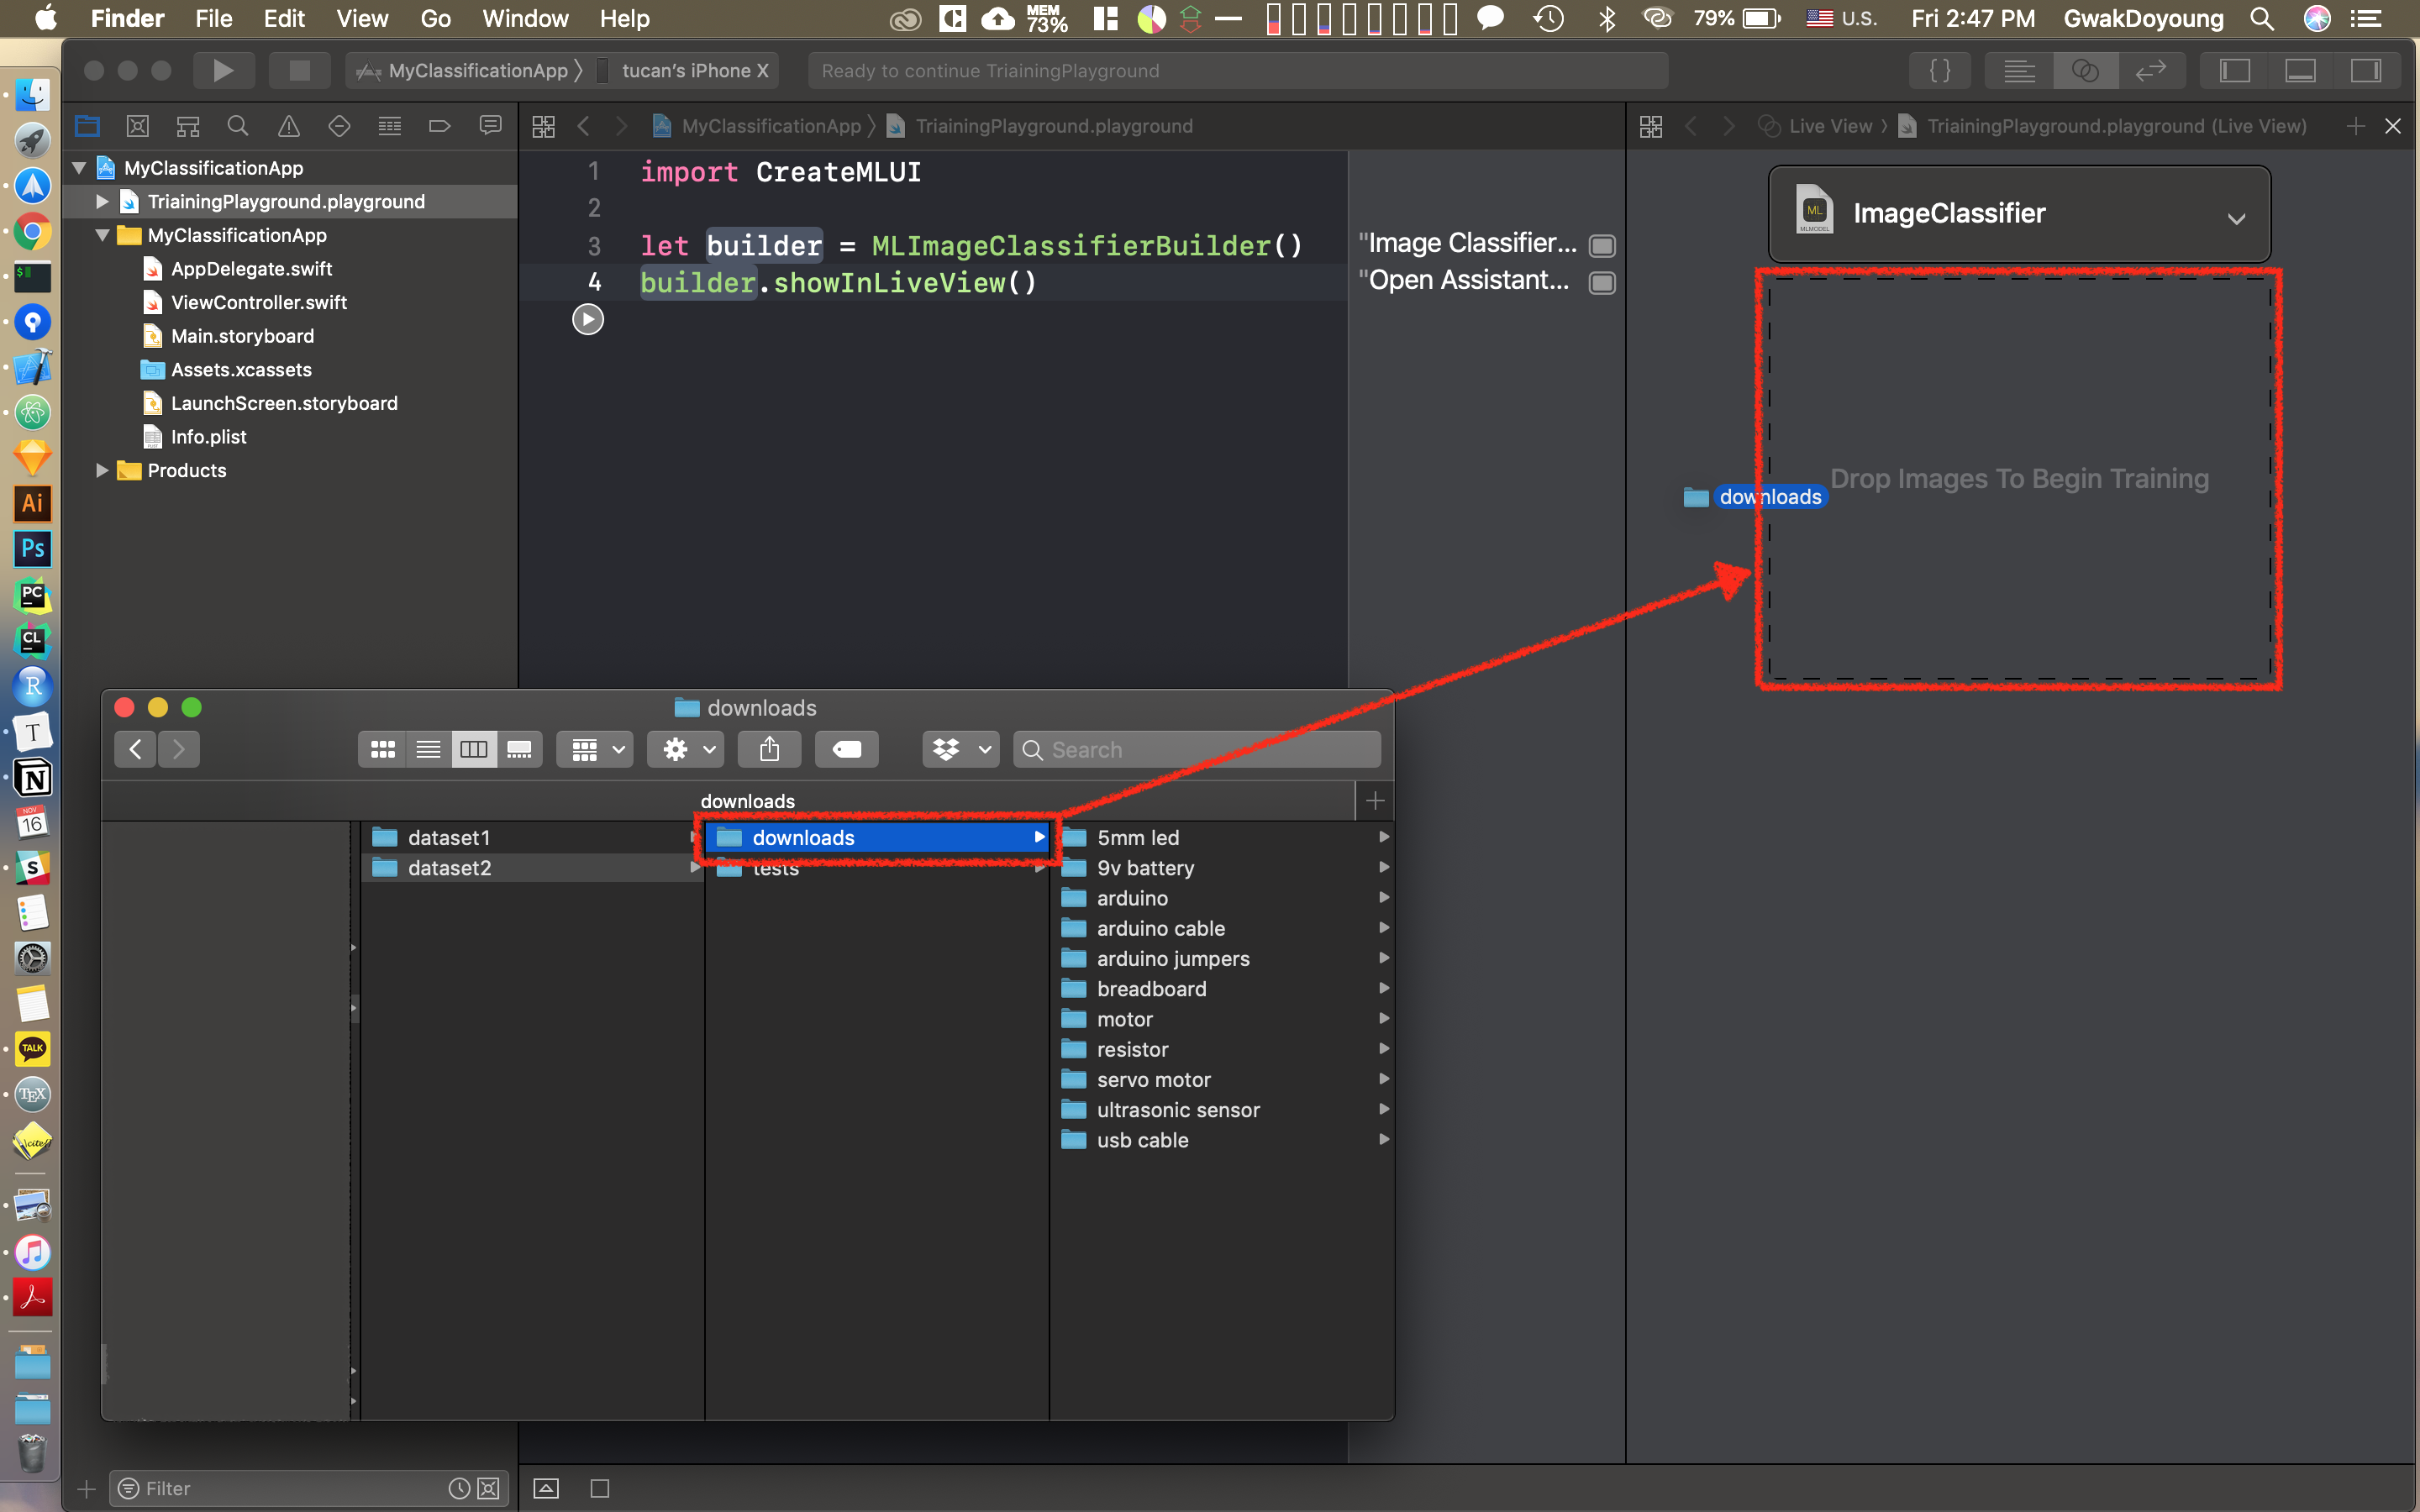2420x1512 pixels.
Task: Expand the Products folder
Action: (x=102, y=470)
